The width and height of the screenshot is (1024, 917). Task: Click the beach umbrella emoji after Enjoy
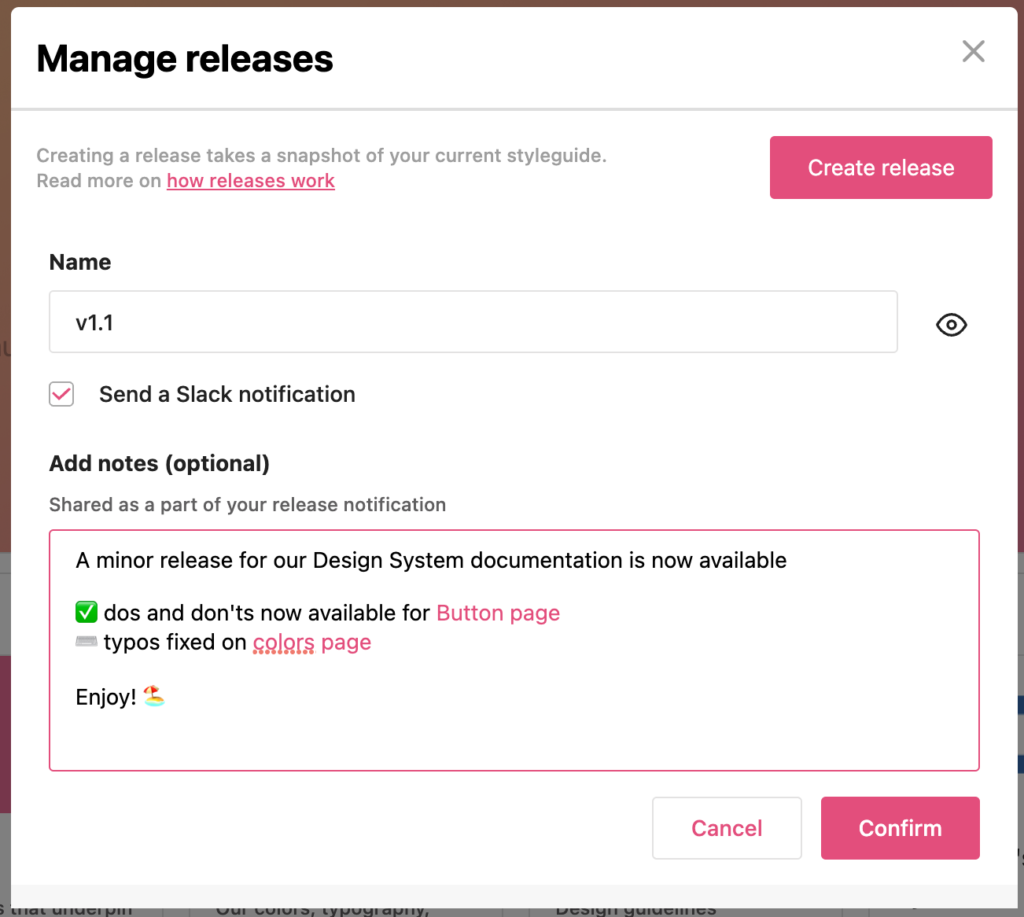tap(153, 696)
